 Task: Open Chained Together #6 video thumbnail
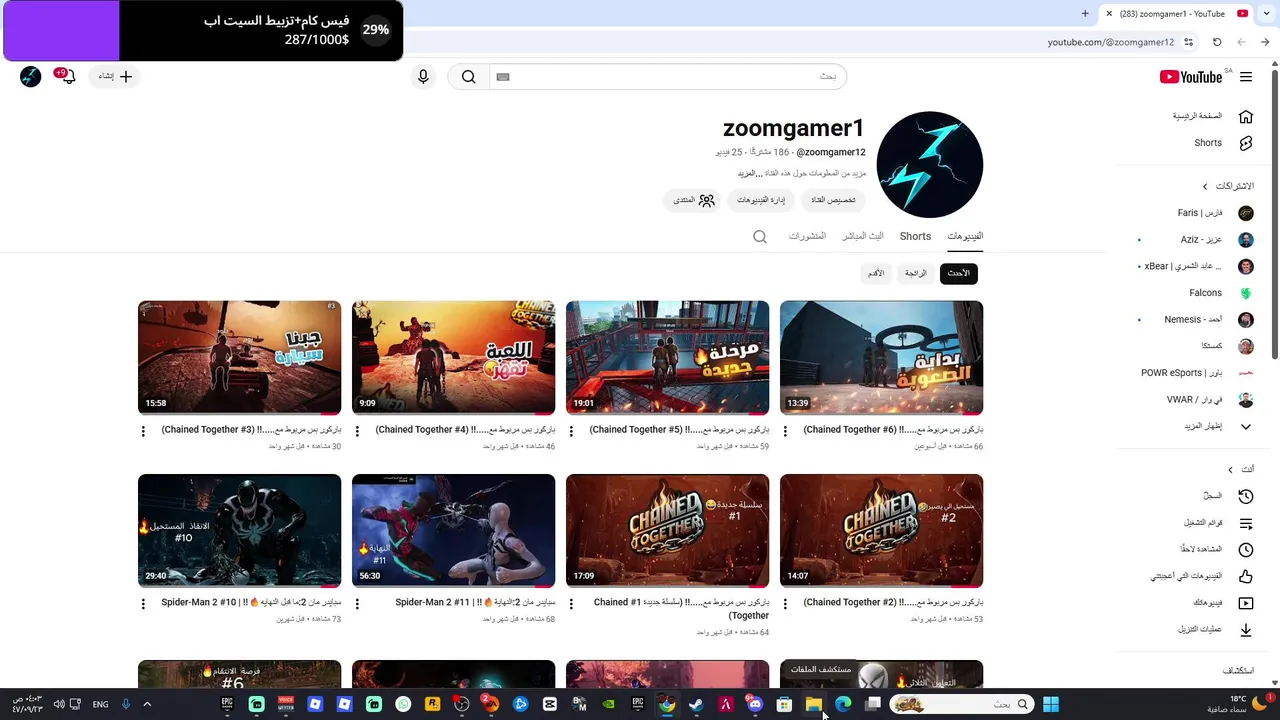coord(881,358)
